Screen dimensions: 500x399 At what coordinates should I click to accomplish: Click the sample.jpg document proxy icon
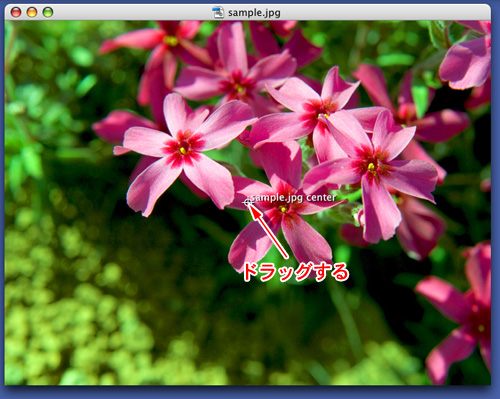click(218, 12)
